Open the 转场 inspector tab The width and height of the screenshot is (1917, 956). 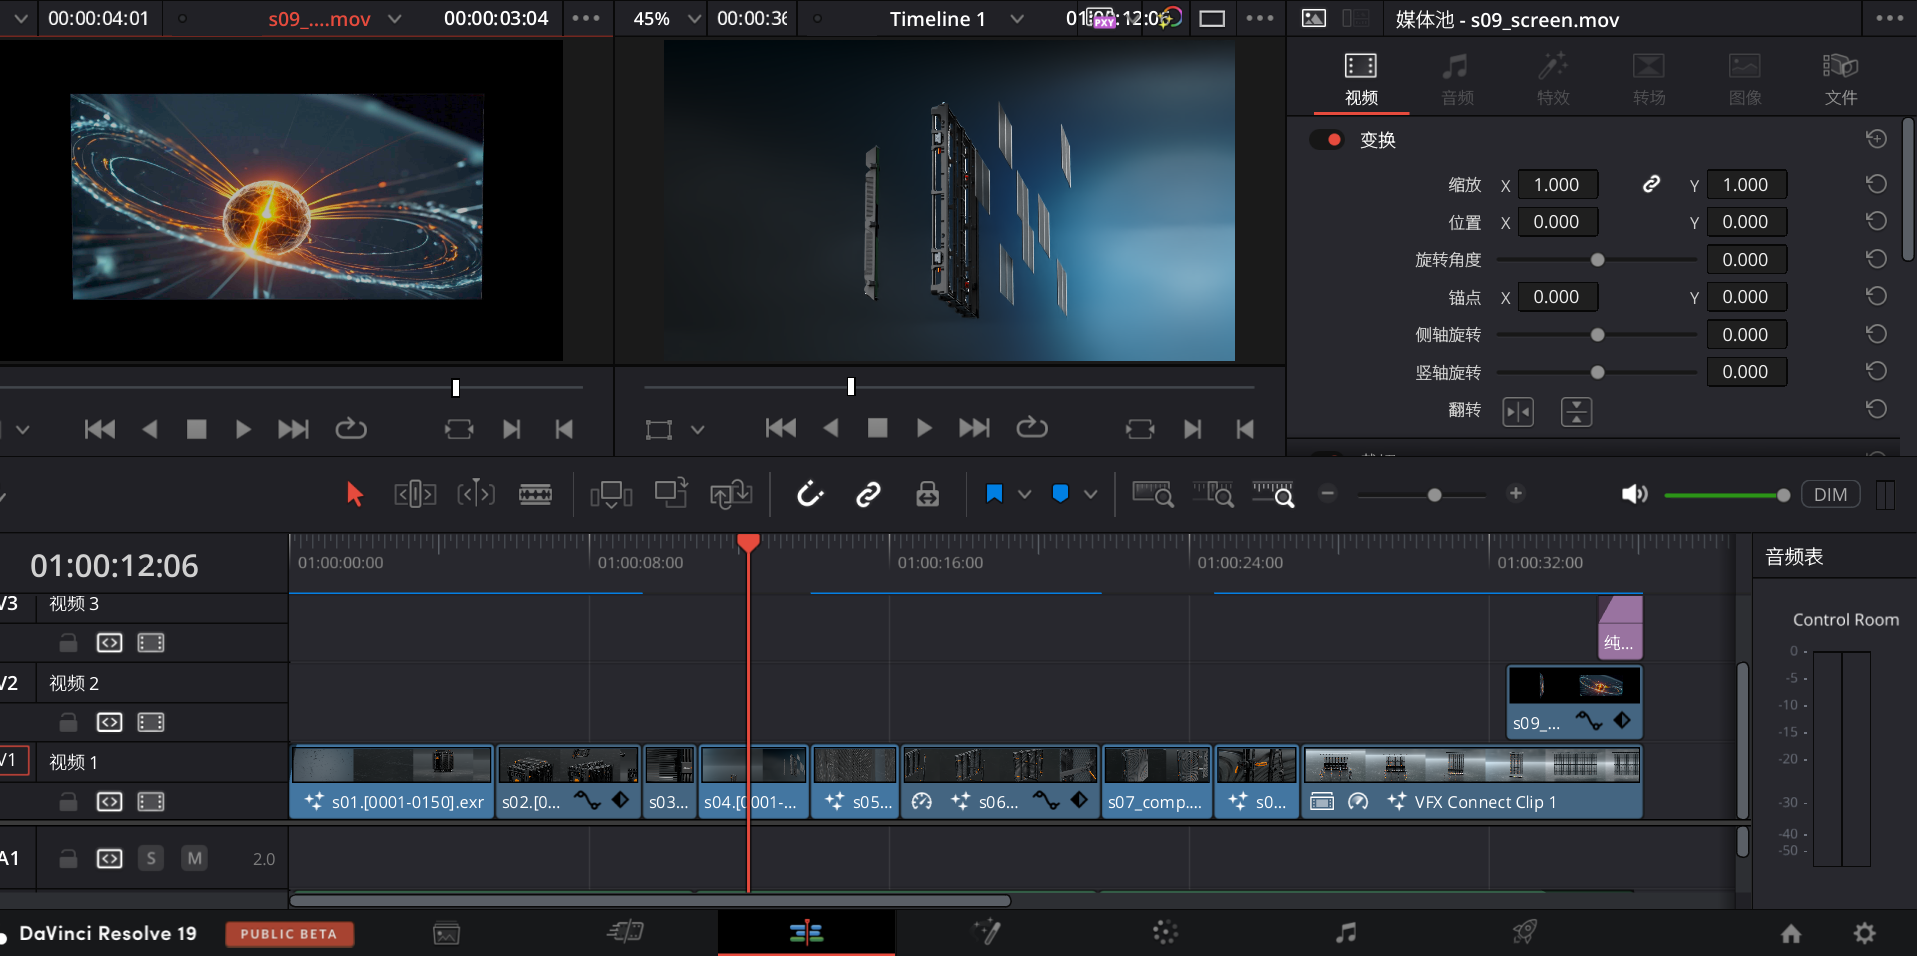tap(1649, 80)
